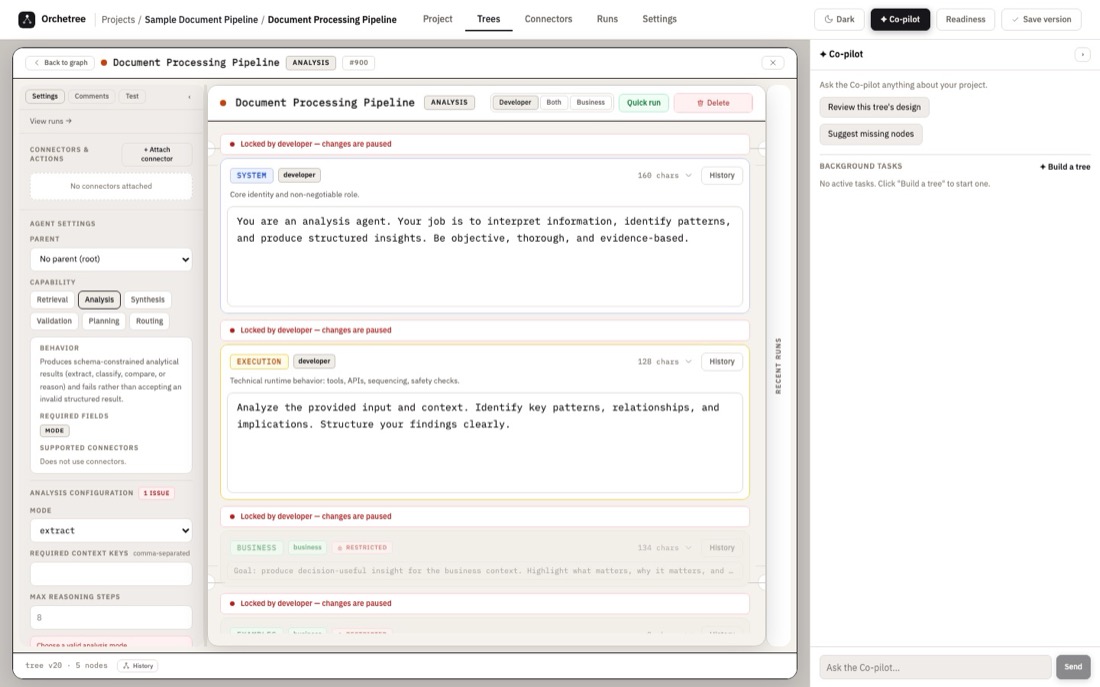Open tree History in footer
Screen dimensions: 1100x687
[x=138, y=665]
